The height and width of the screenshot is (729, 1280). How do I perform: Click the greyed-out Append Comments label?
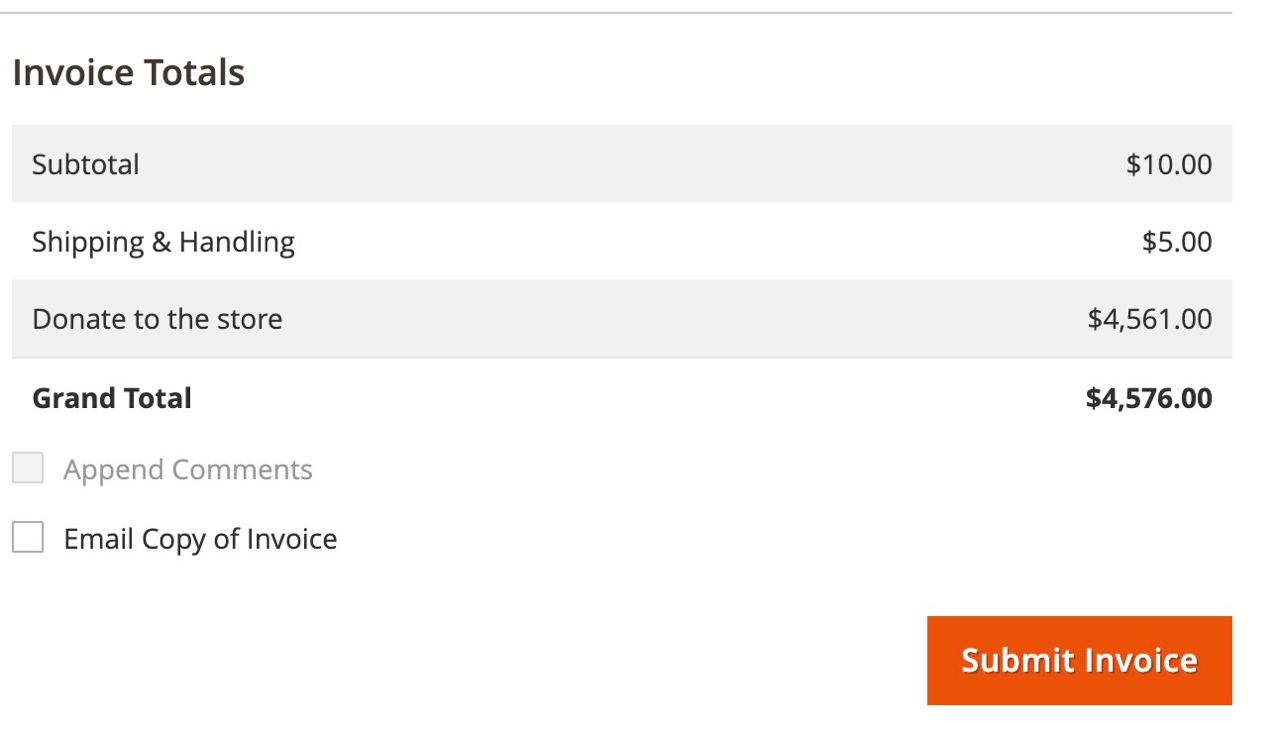188,469
